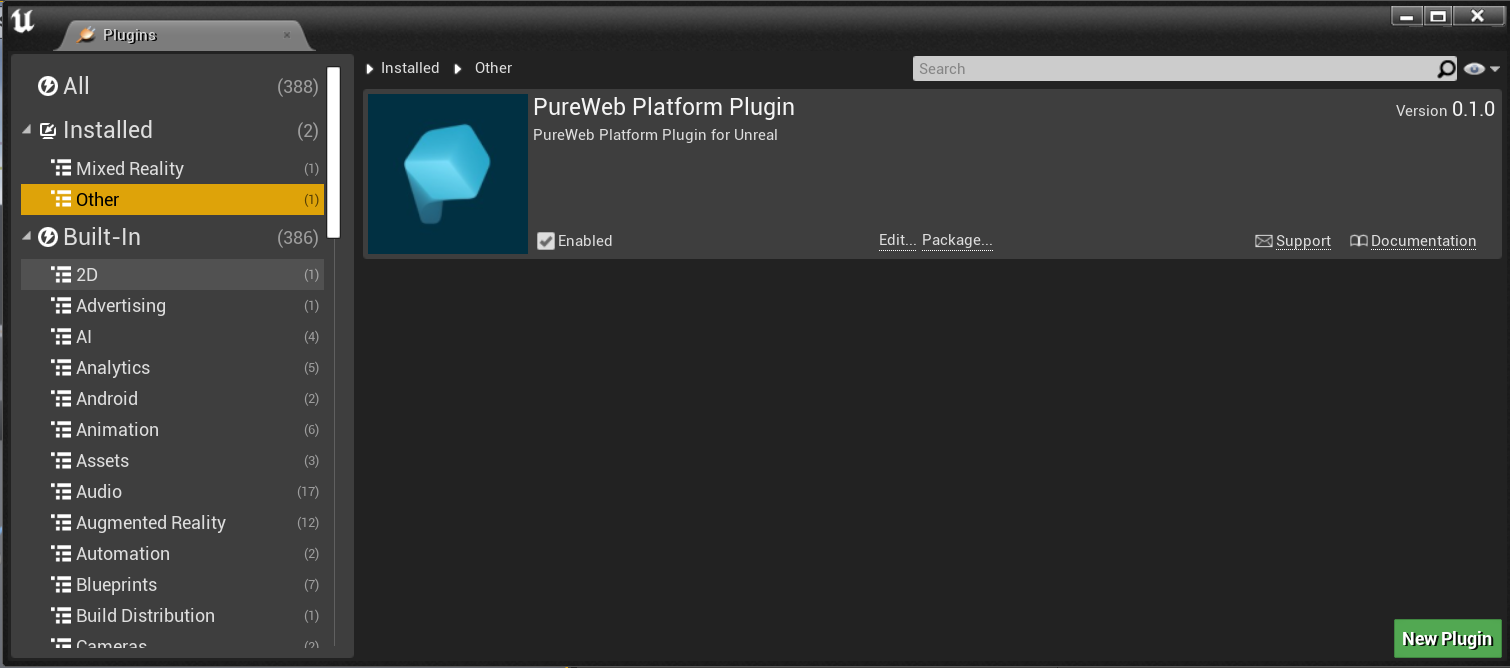Click the Plugins tab plug icon

[x=86, y=35]
